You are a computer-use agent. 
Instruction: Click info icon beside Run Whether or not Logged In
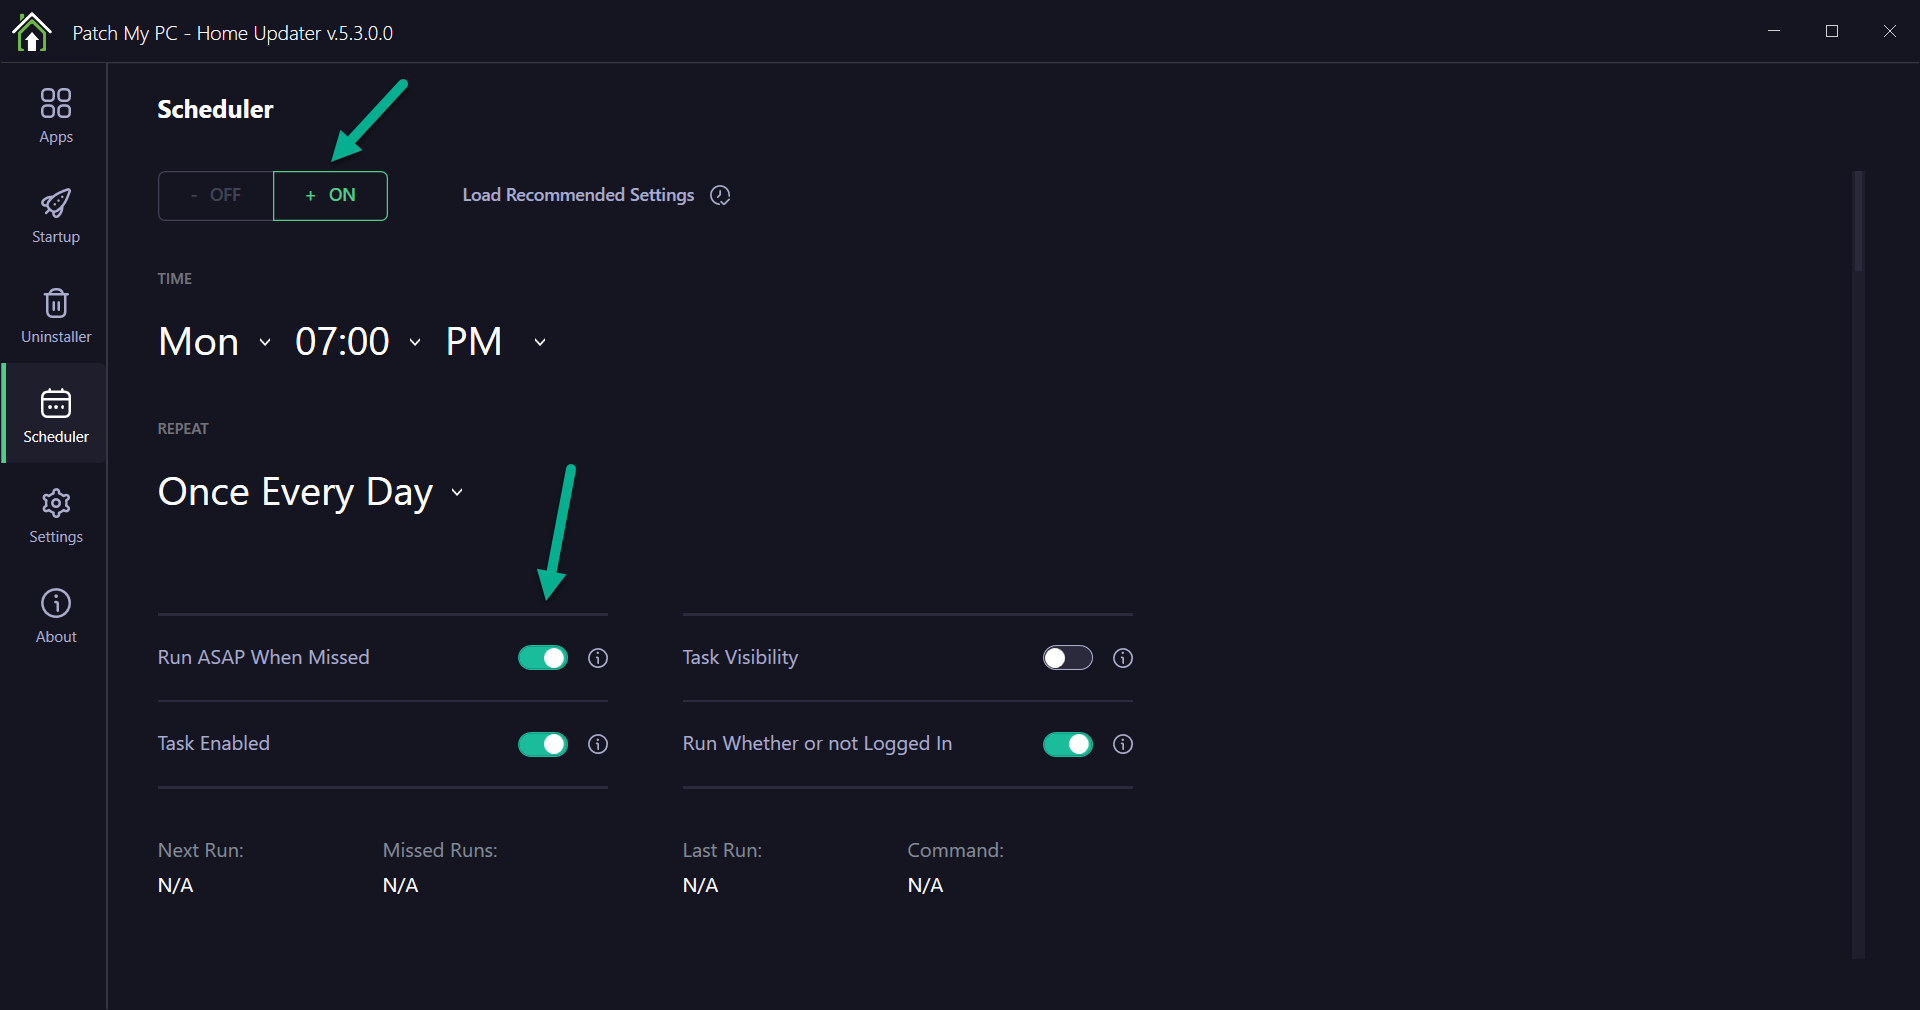pyautogui.click(x=1123, y=744)
